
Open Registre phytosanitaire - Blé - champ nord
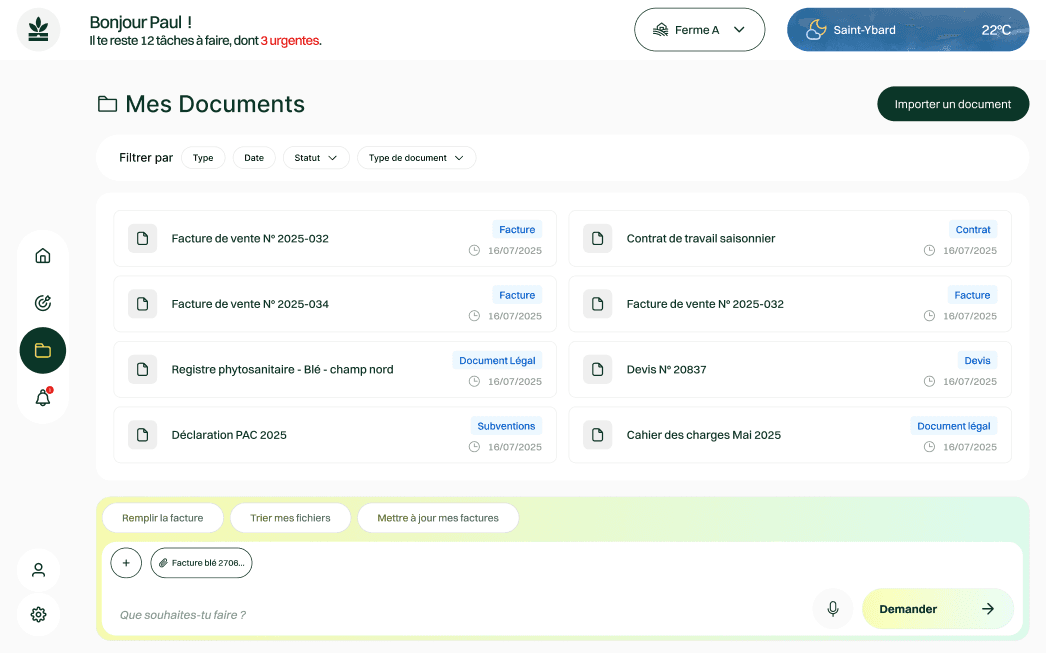[335, 370]
